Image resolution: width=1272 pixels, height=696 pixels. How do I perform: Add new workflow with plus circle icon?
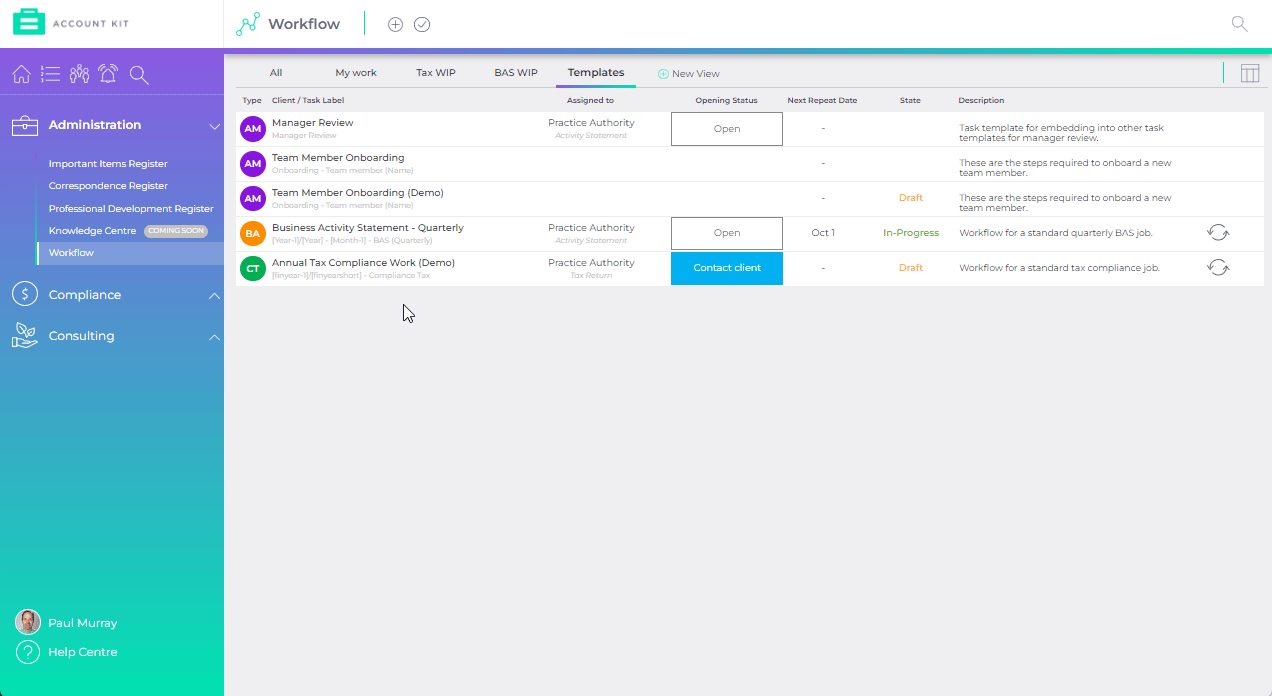395,24
